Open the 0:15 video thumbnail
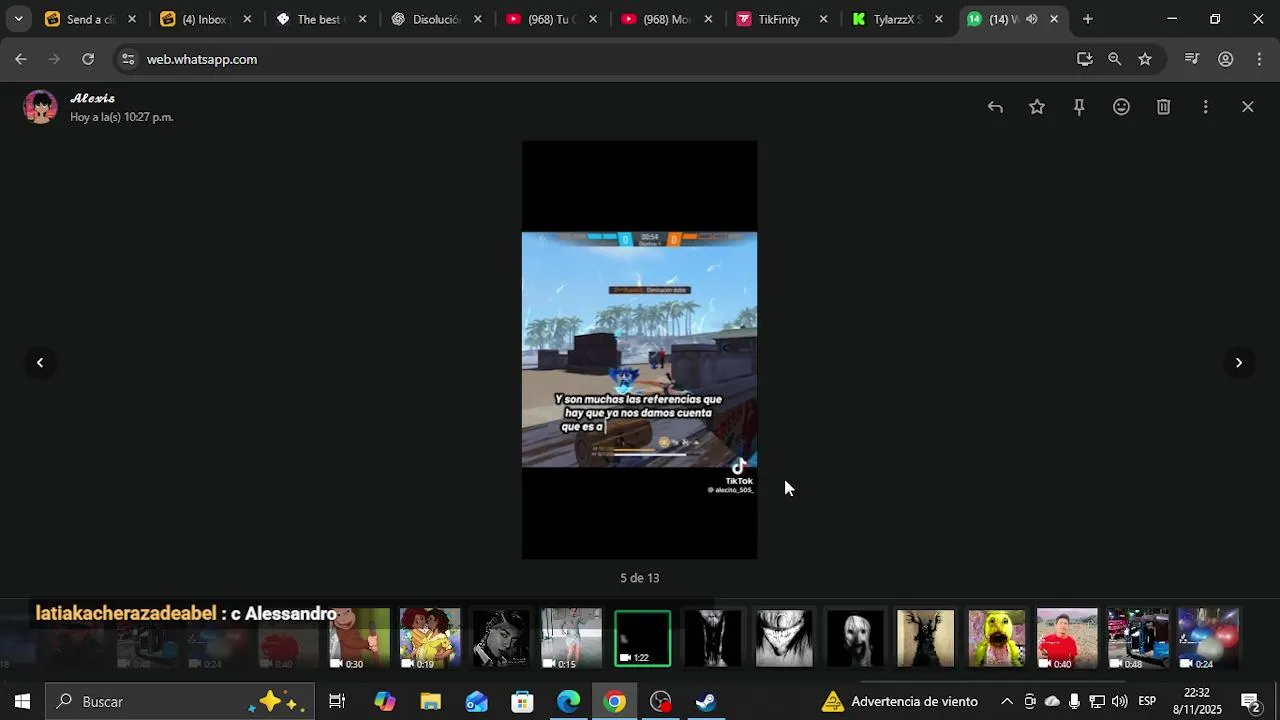 (x=572, y=638)
